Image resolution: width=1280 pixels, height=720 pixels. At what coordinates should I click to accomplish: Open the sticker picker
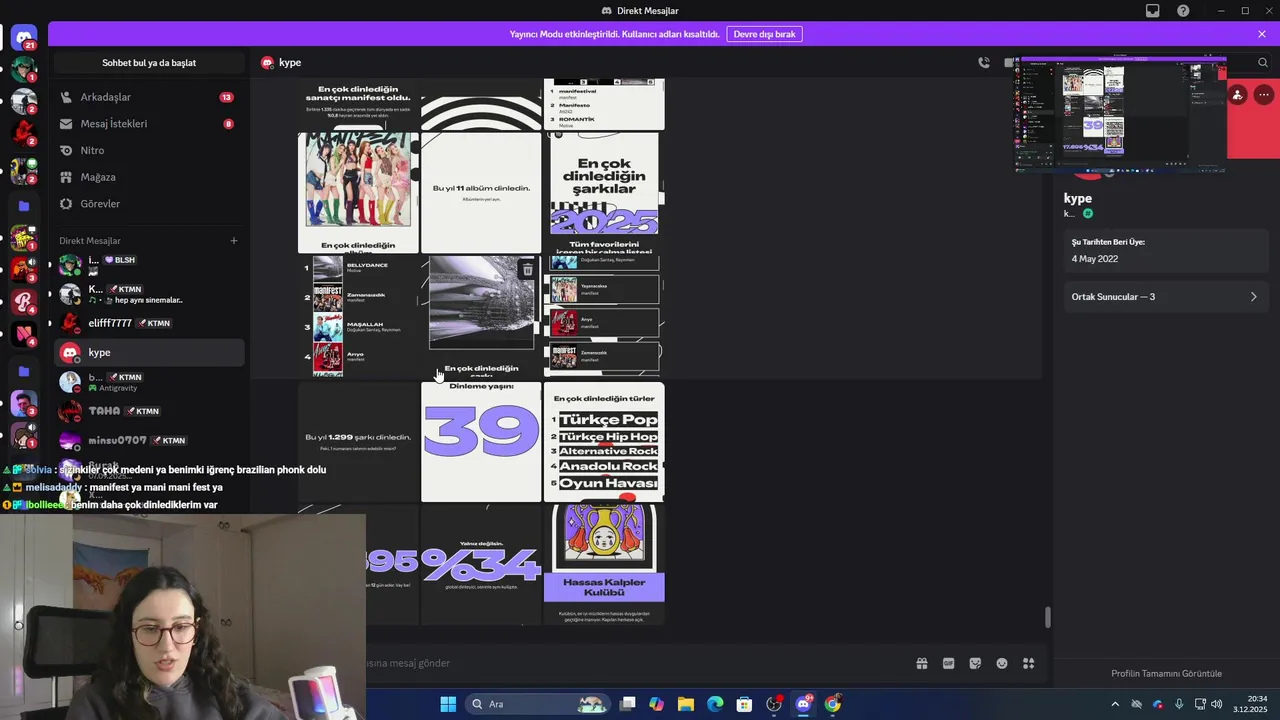pos(975,663)
